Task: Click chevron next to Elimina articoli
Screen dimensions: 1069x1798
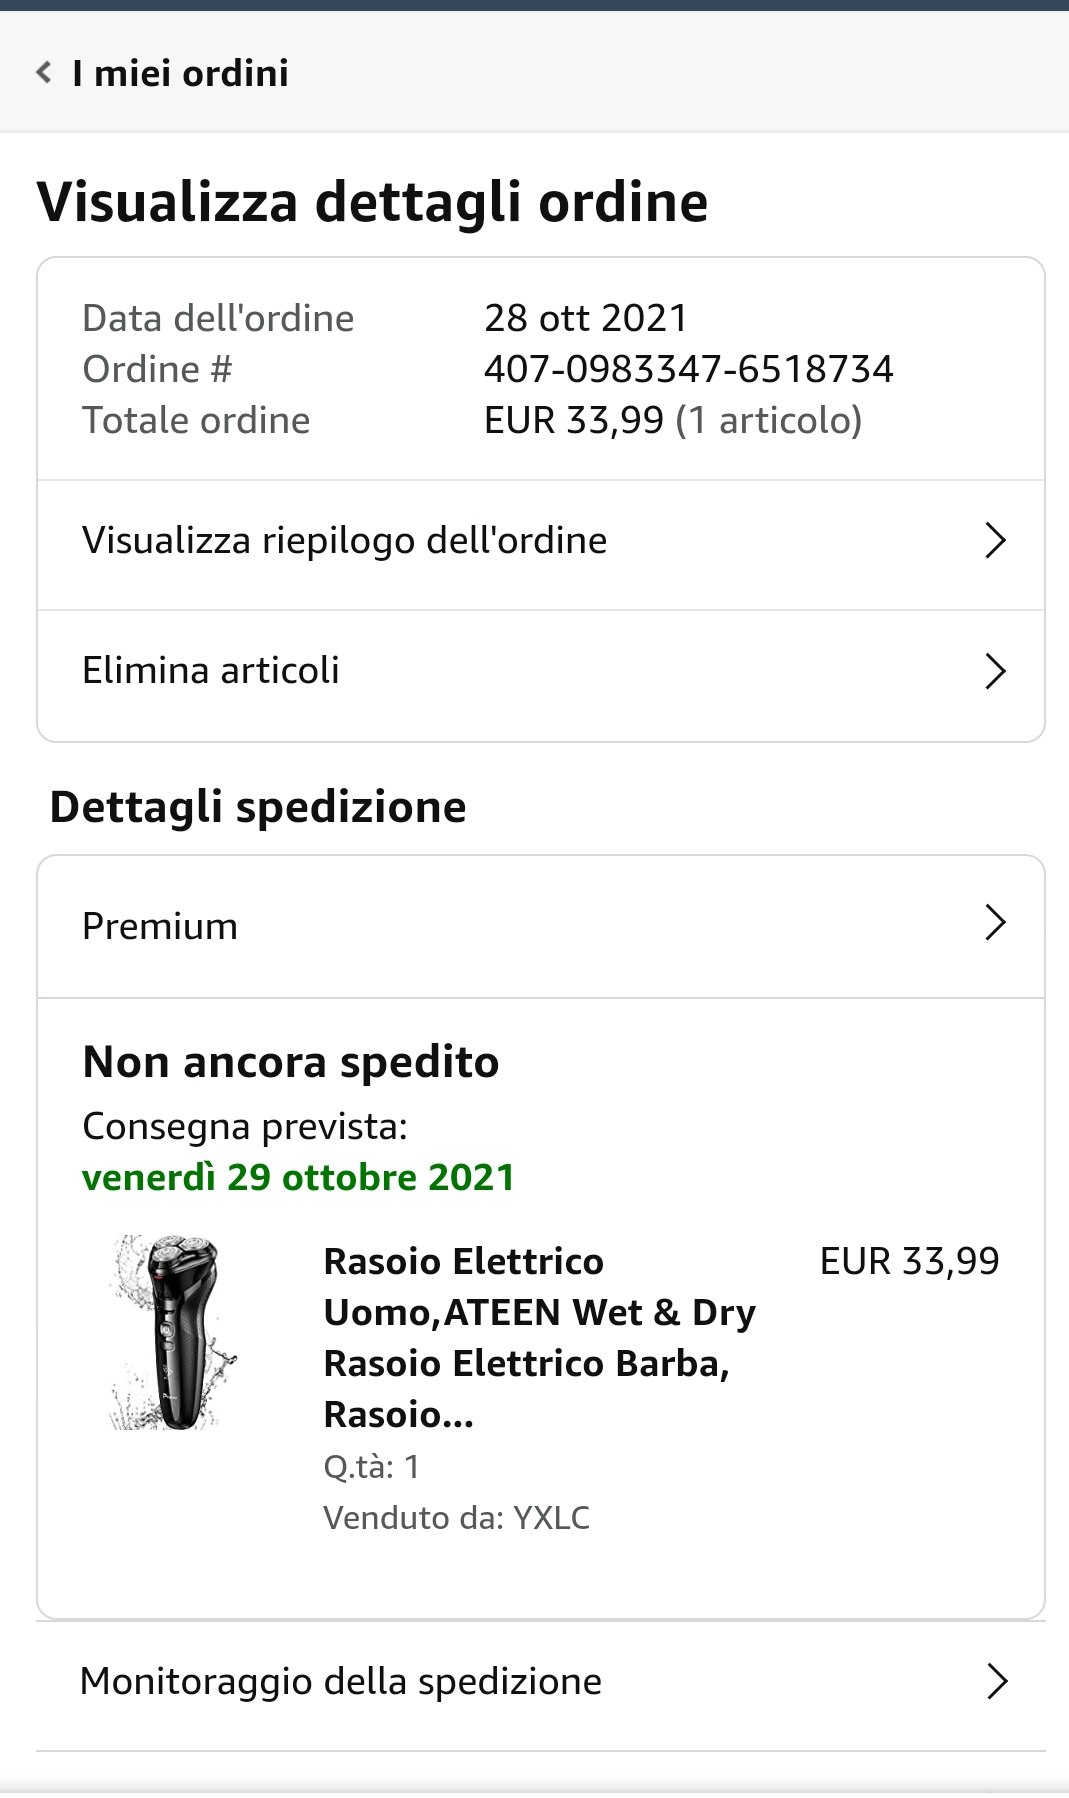Action: pyautogui.click(x=994, y=671)
